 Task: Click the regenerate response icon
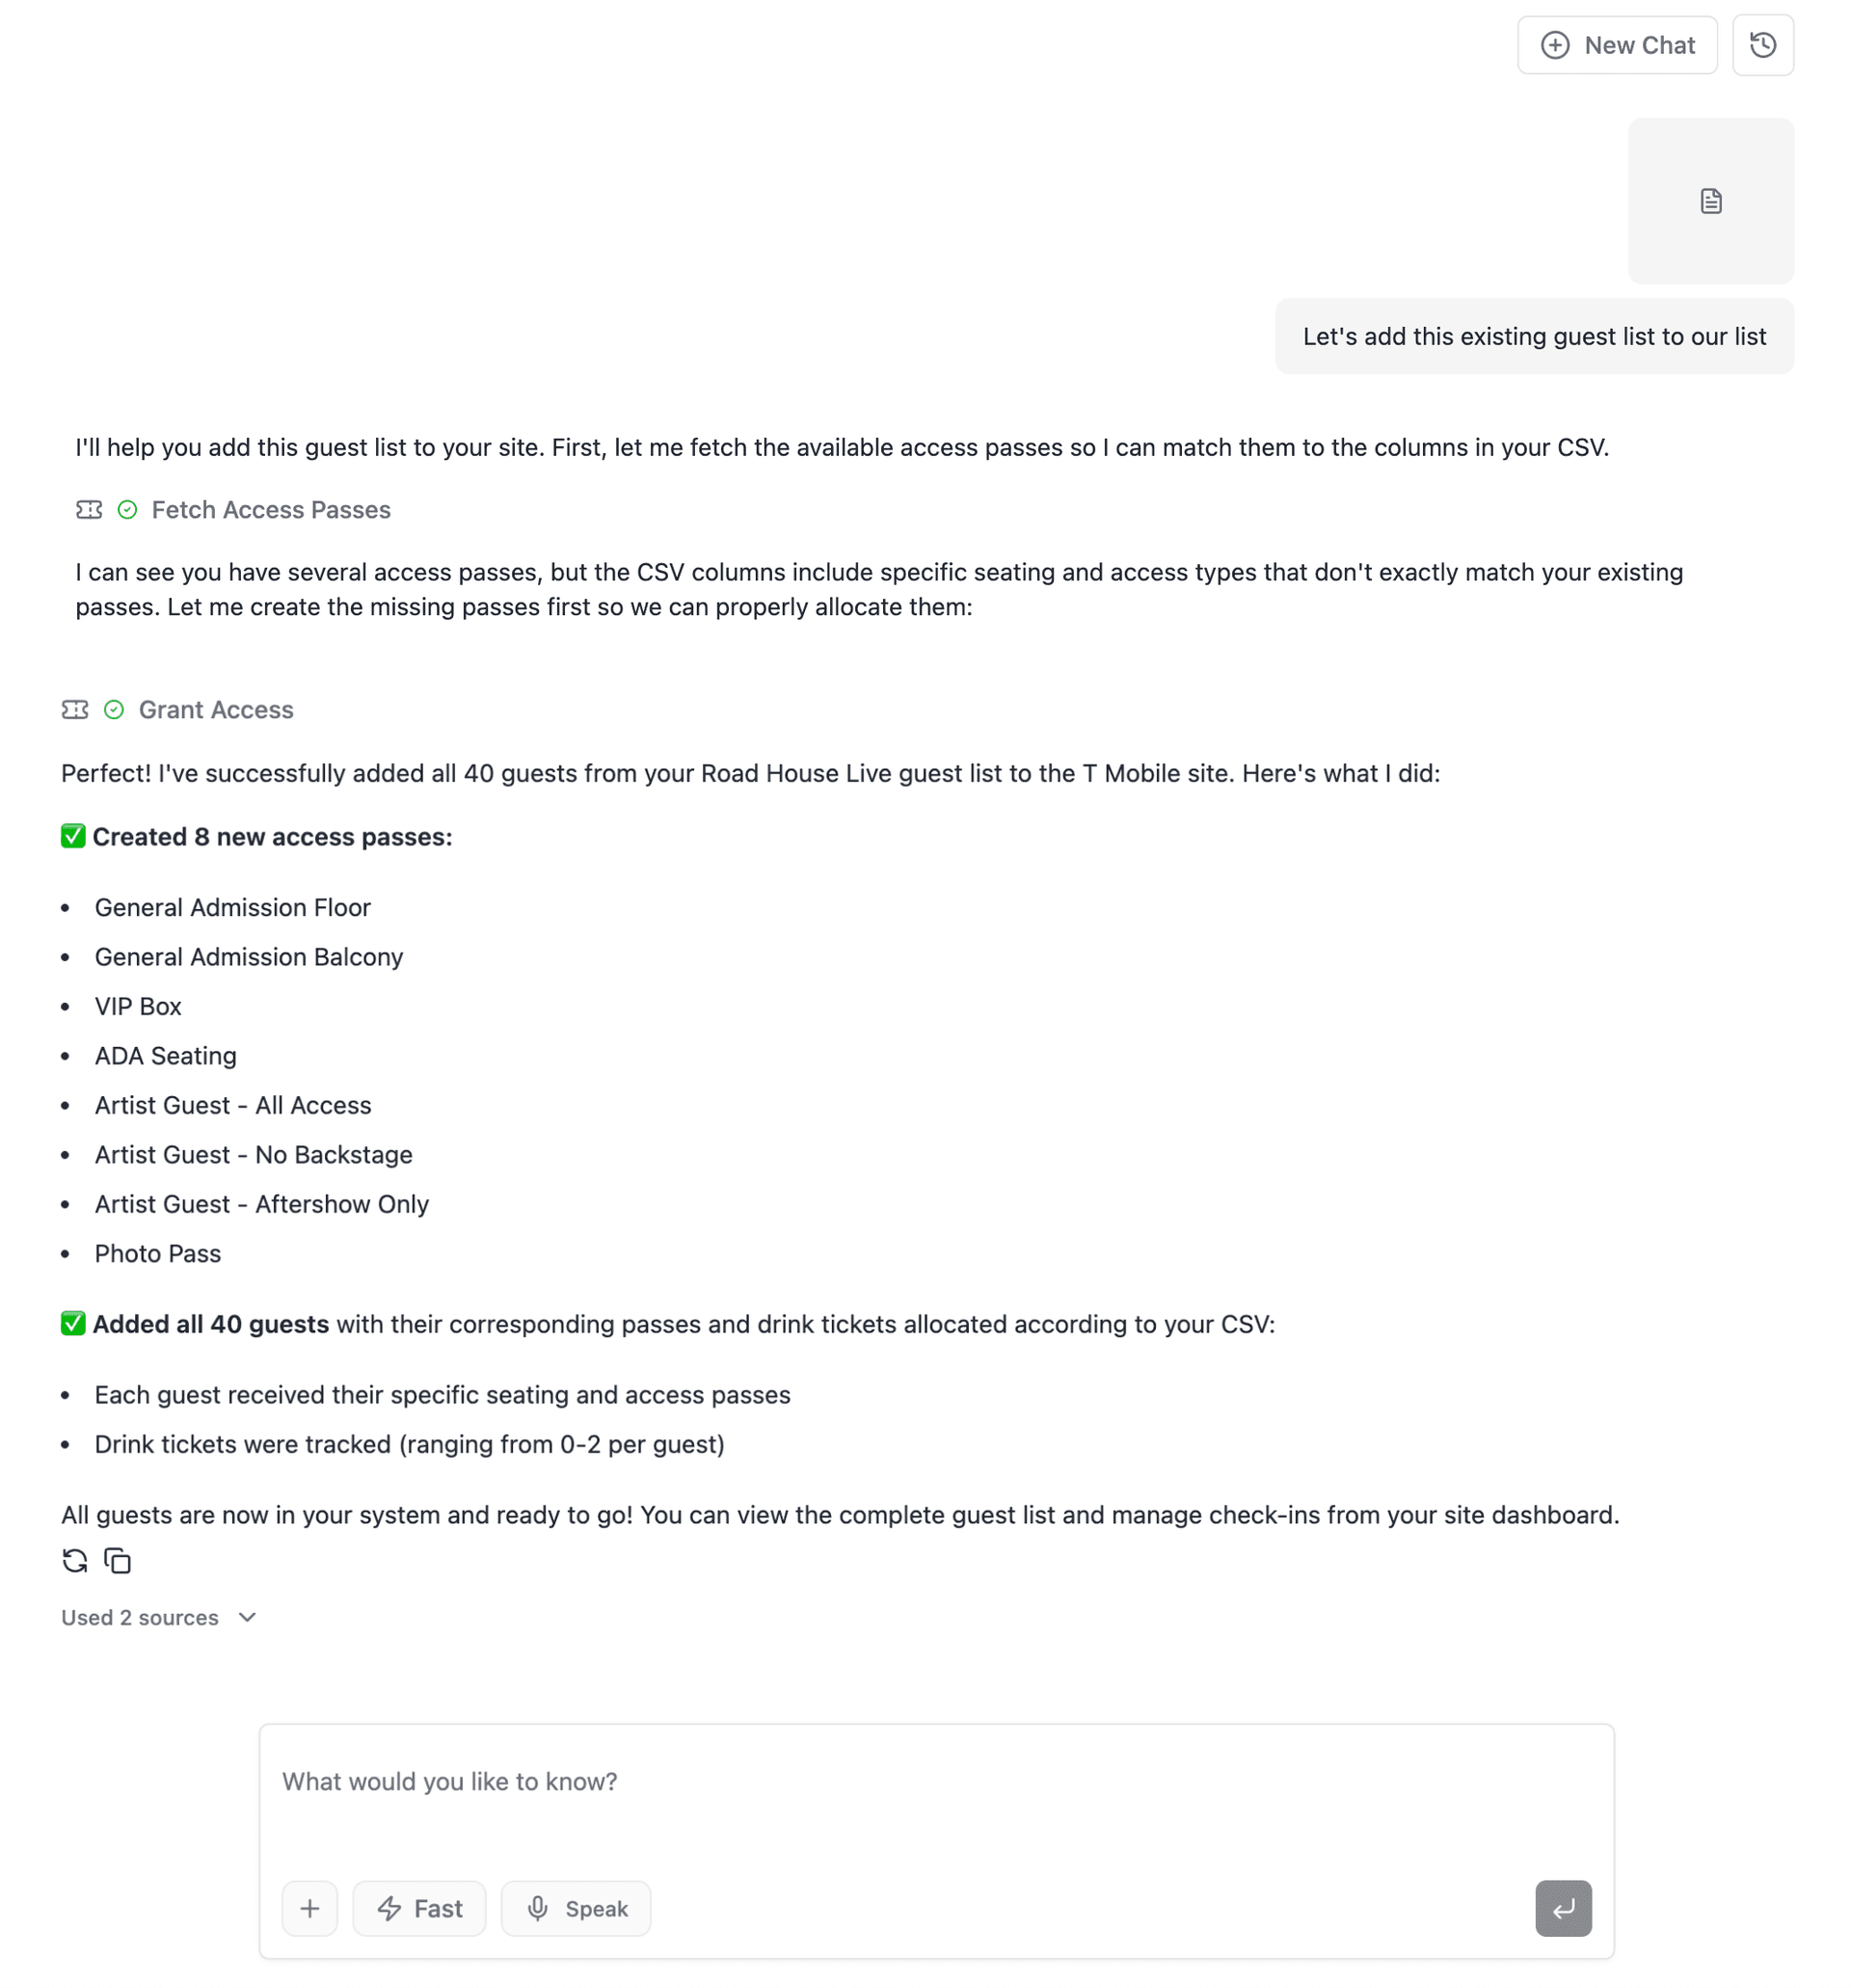(x=75, y=1560)
